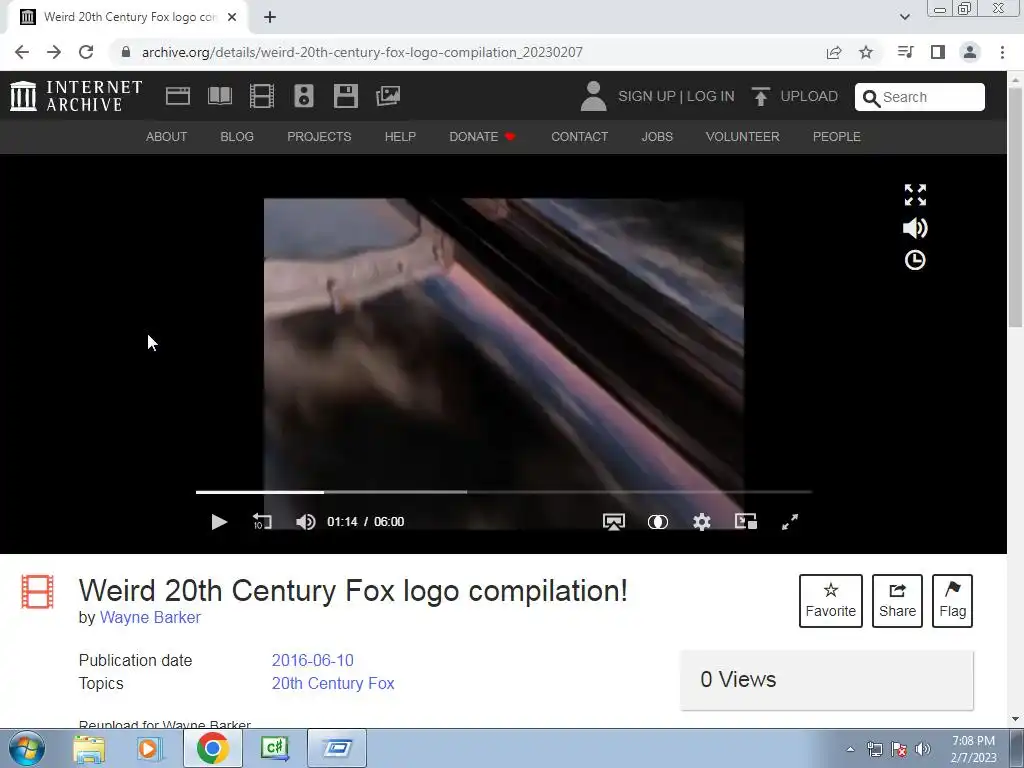
Task: Open the Chrome profile icon
Action: pyautogui.click(x=970, y=52)
